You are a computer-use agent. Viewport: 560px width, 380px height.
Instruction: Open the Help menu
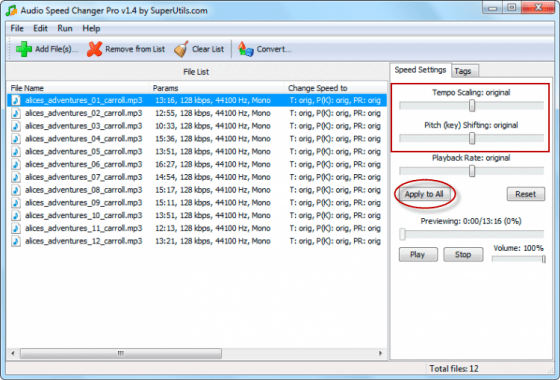click(91, 29)
